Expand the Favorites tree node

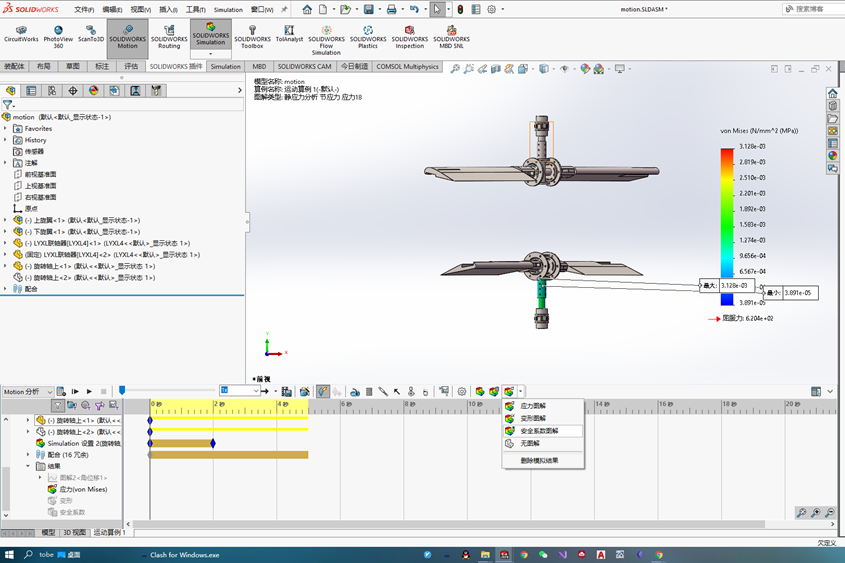(x=5, y=128)
